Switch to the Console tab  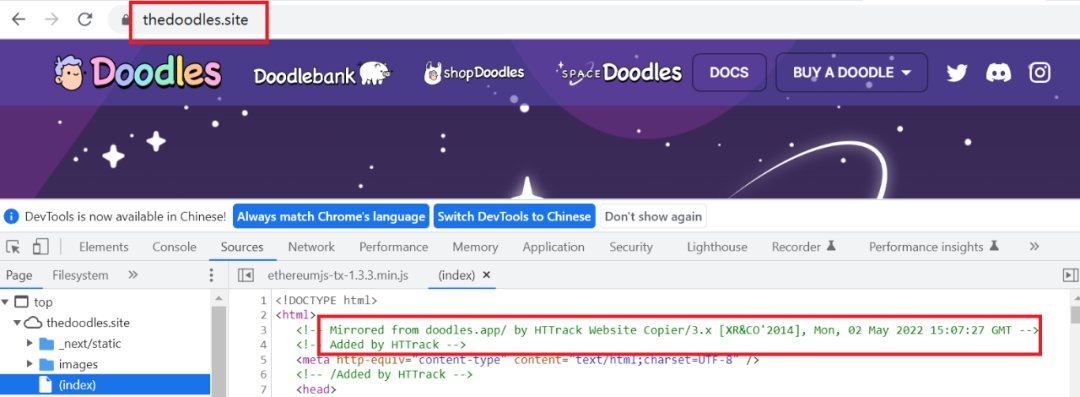pyautogui.click(x=174, y=247)
